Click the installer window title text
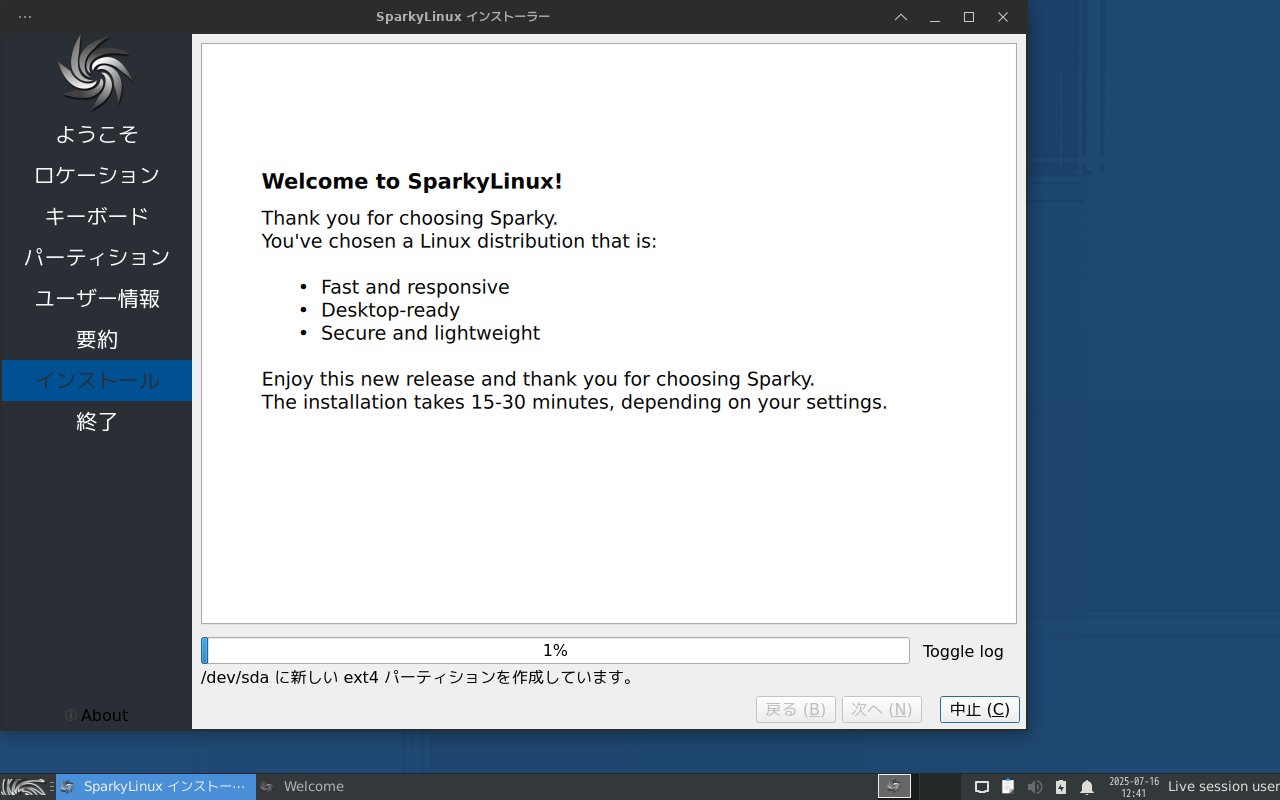This screenshot has width=1280, height=800. coord(463,17)
